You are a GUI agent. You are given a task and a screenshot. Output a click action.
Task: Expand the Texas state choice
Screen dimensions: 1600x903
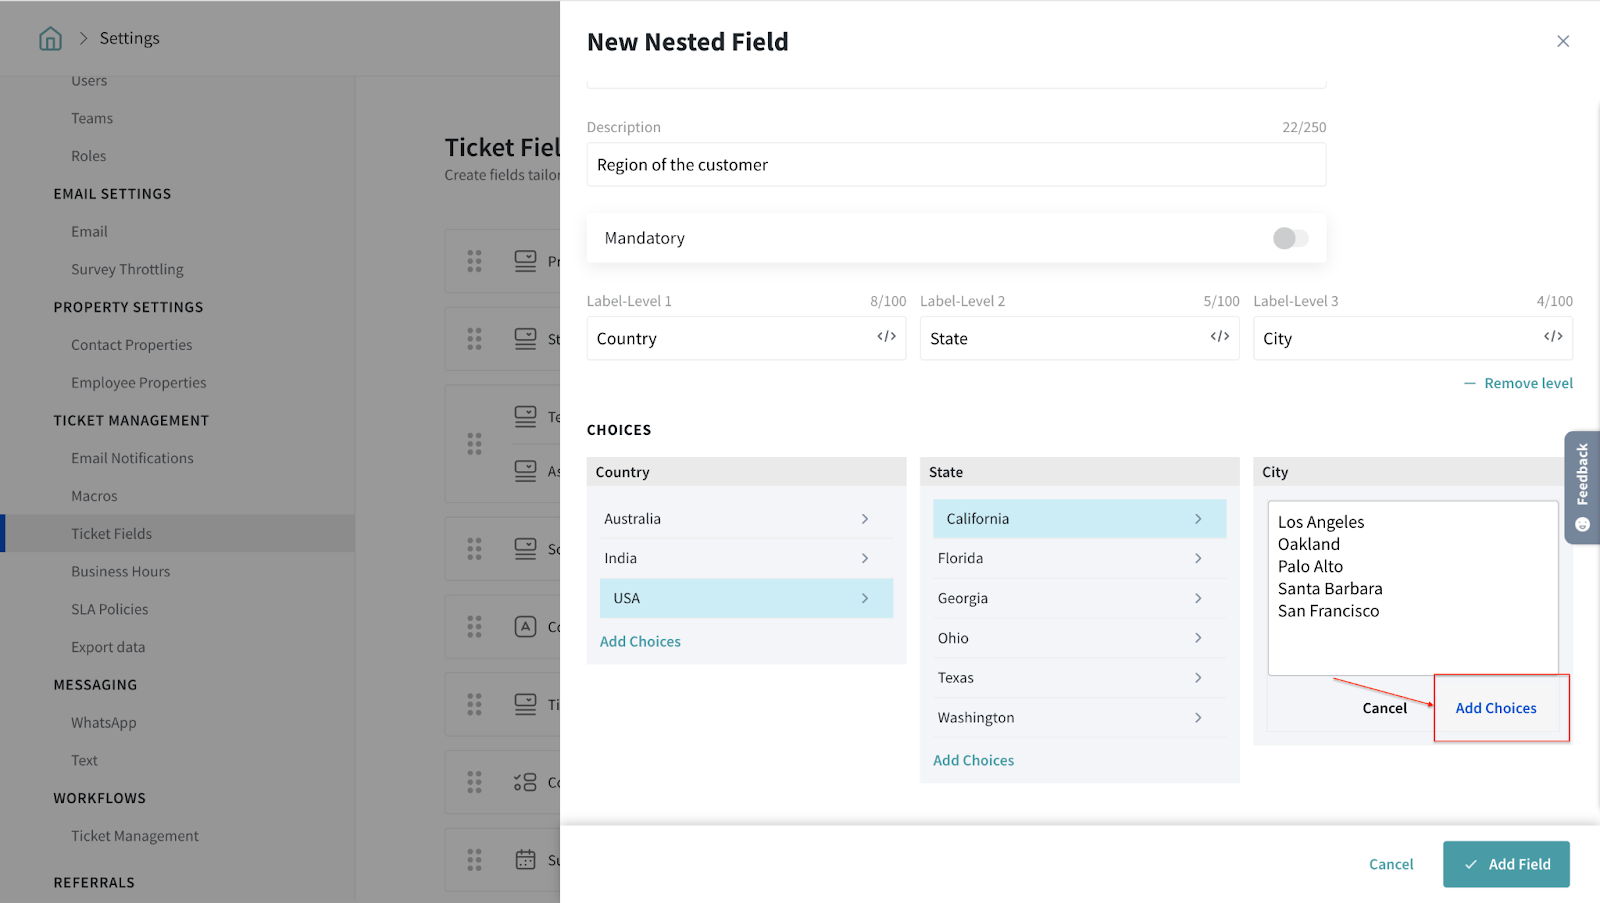point(1197,678)
